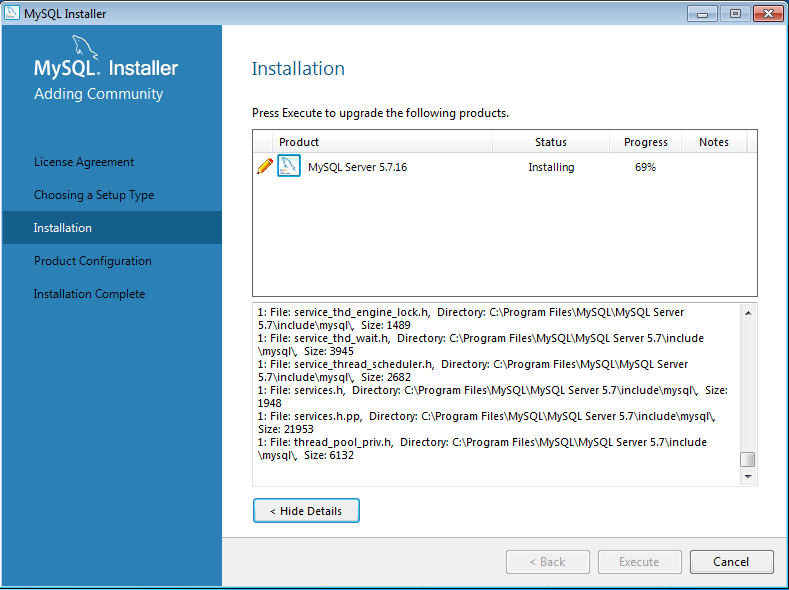Click the Hide Details button
The width and height of the screenshot is (789, 590).
click(306, 511)
